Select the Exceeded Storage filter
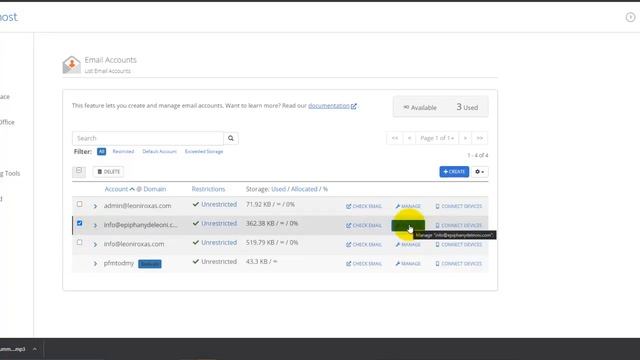This screenshot has width=640, height=360. 204,151
